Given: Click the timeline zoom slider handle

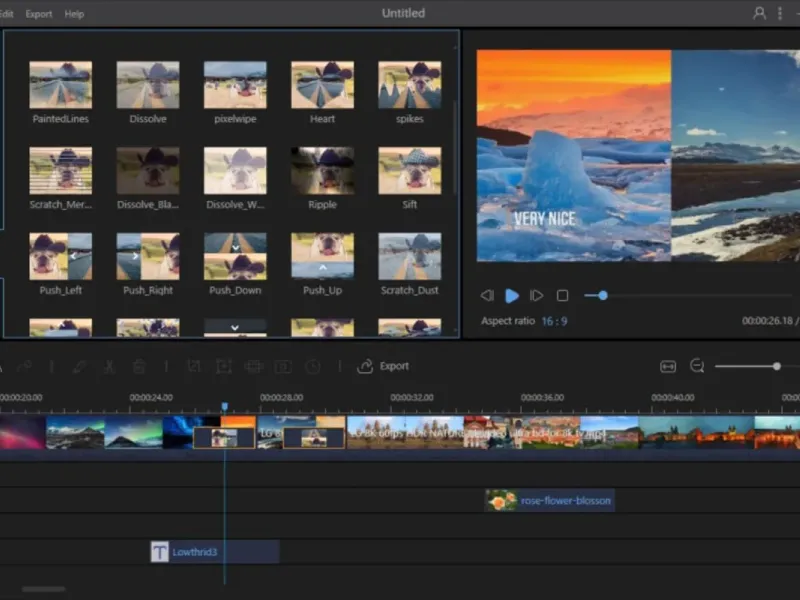Looking at the screenshot, I should 777,367.
